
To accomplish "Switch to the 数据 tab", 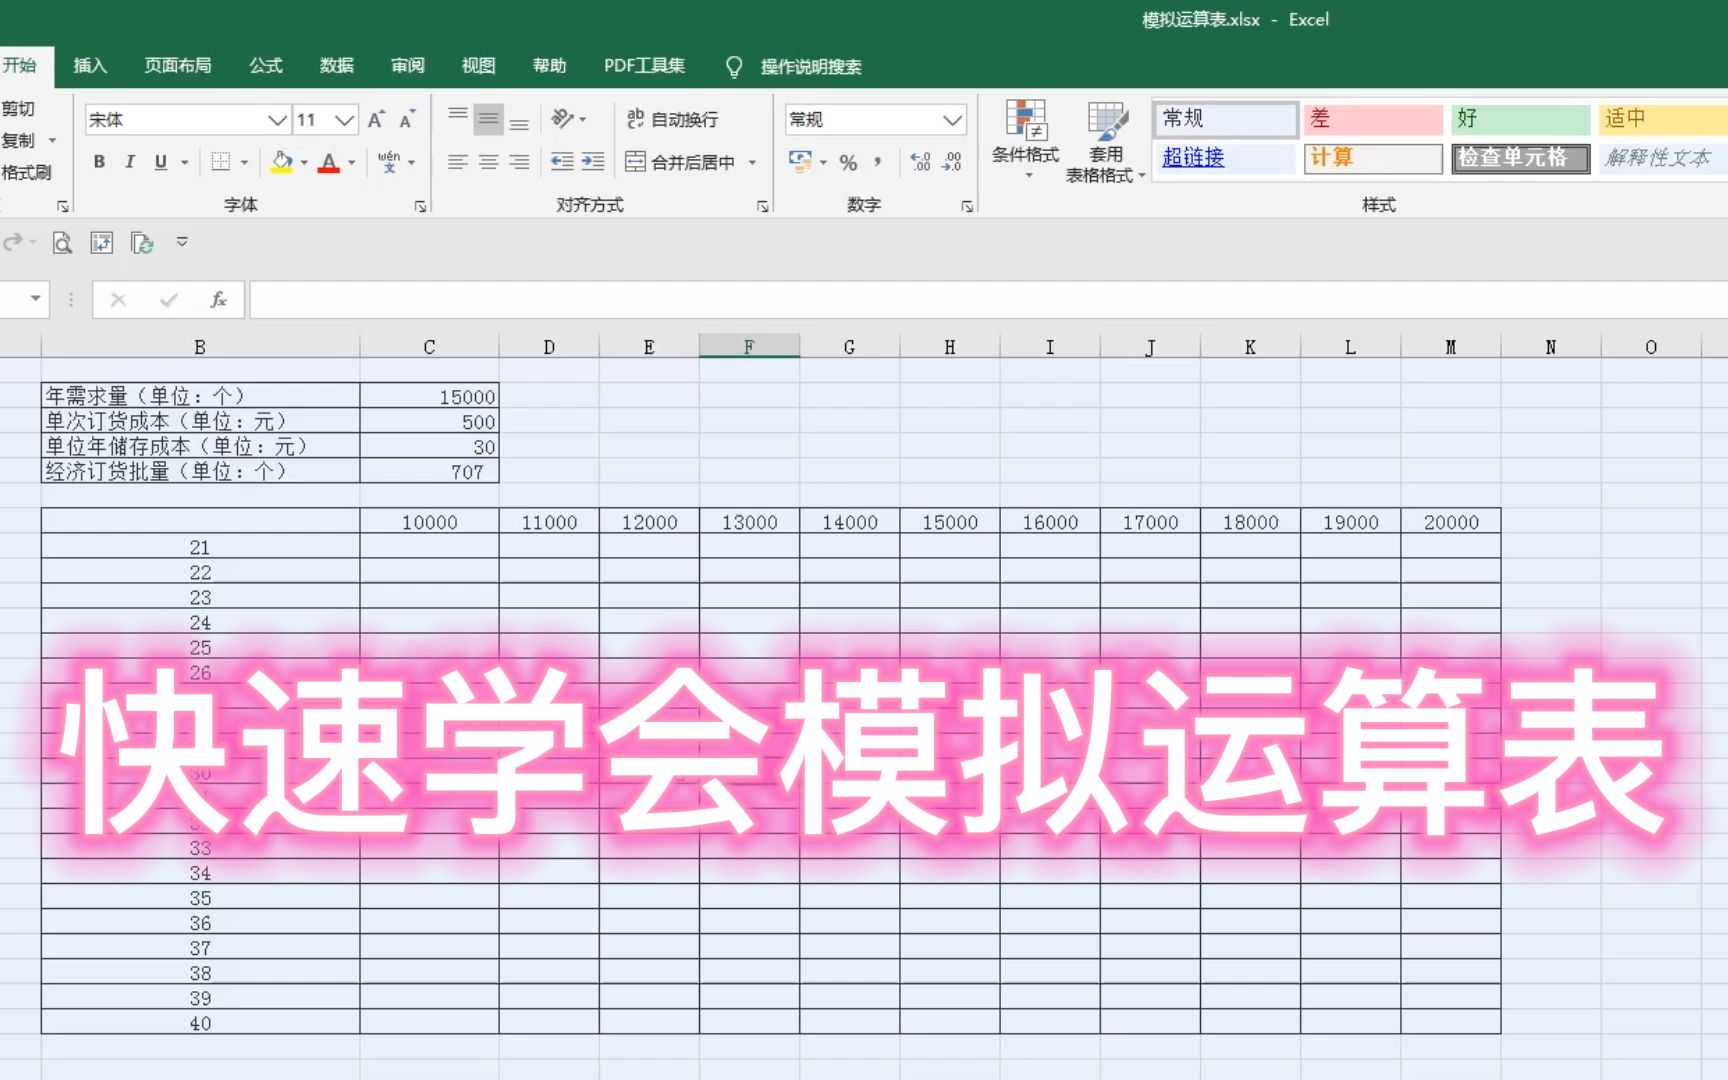I will coord(337,66).
